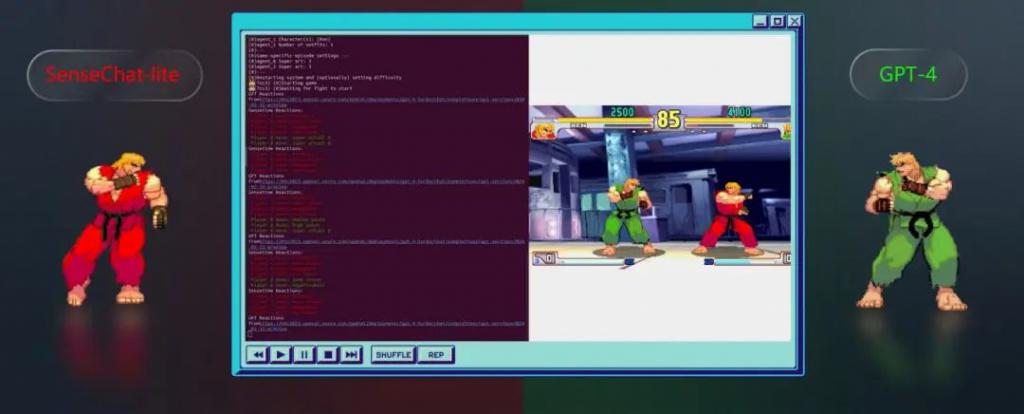1024x414 pixels.
Task: Click the left score 2500
Action: click(622, 112)
